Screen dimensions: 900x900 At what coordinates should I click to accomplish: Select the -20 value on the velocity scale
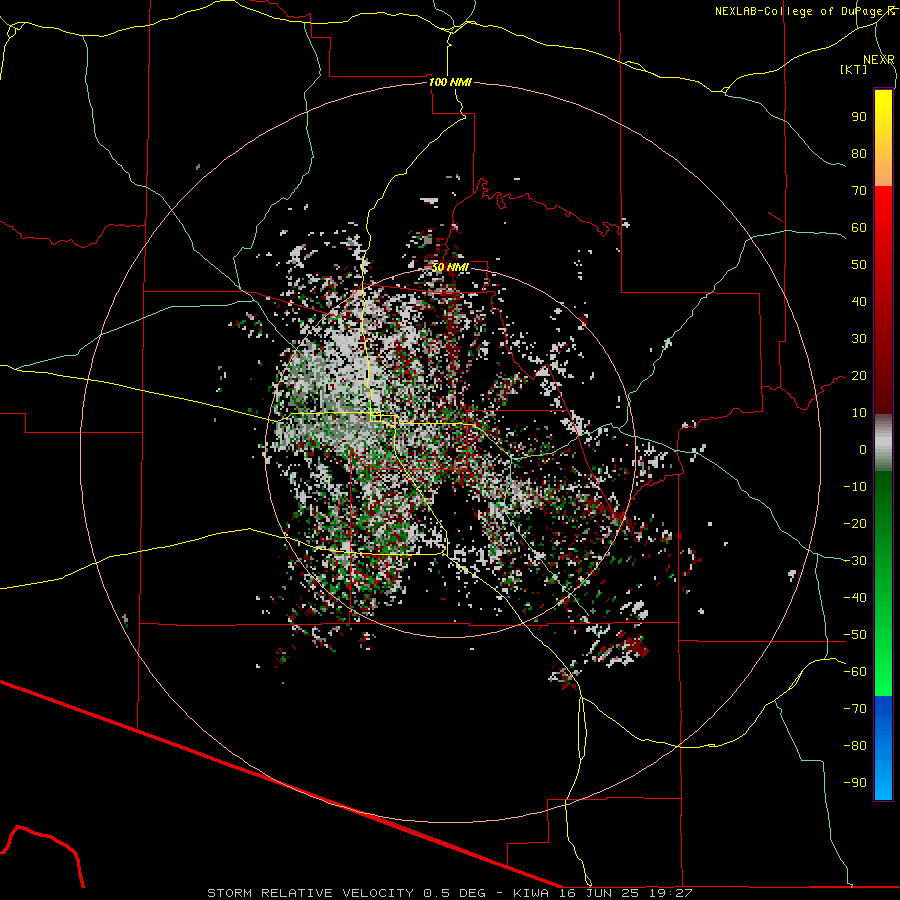pyautogui.click(x=855, y=523)
